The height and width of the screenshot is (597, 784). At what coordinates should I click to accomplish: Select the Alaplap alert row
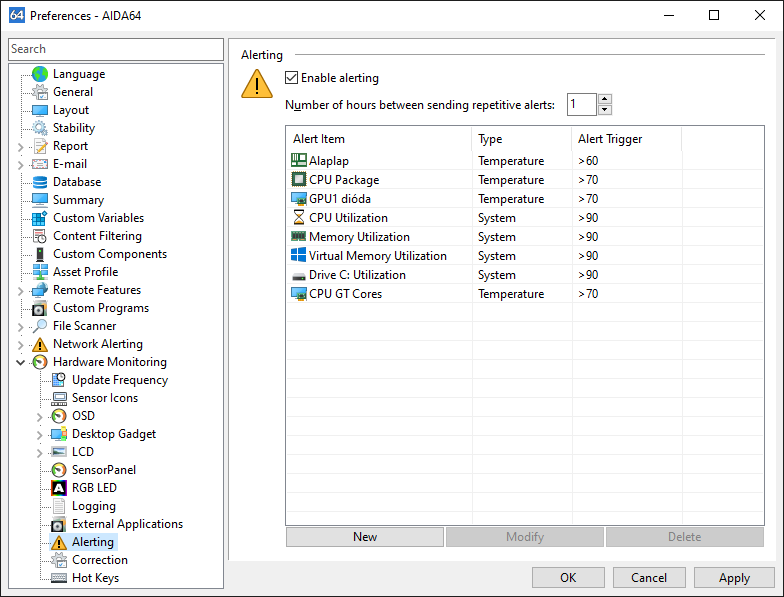tap(525, 161)
